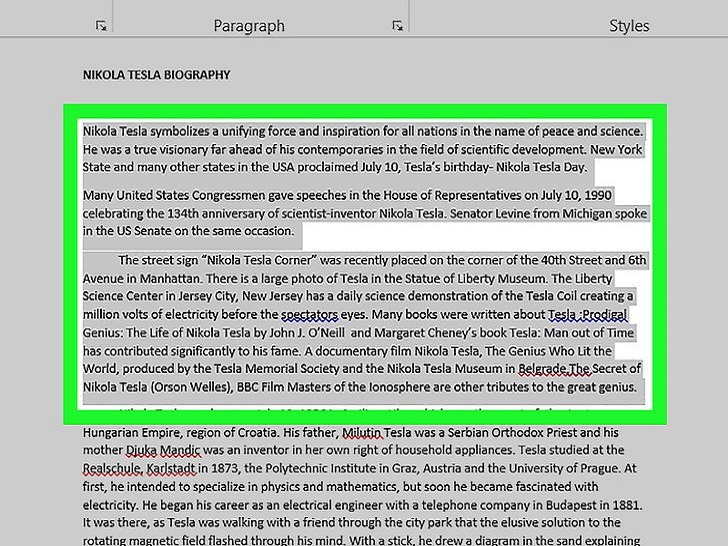Click 'Many United States Congressmen' text
This screenshot has height=546, width=728.
point(174,195)
